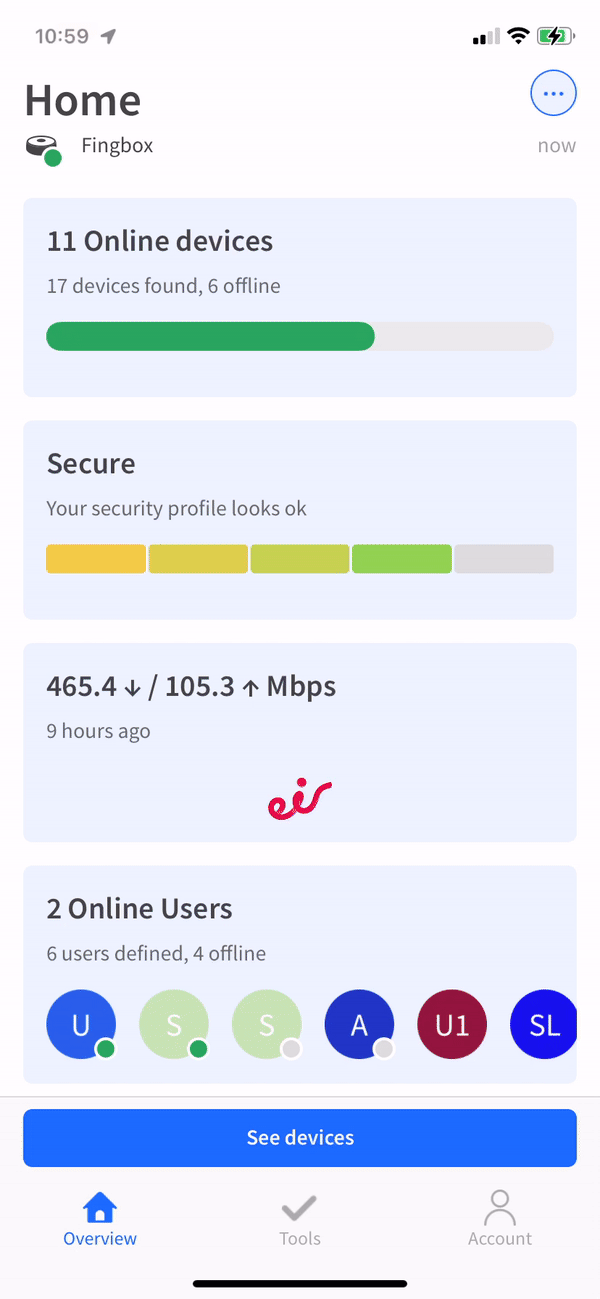Tap the security rating bar in Secure card
The image size is (600, 1299).
tap(299, 559)
